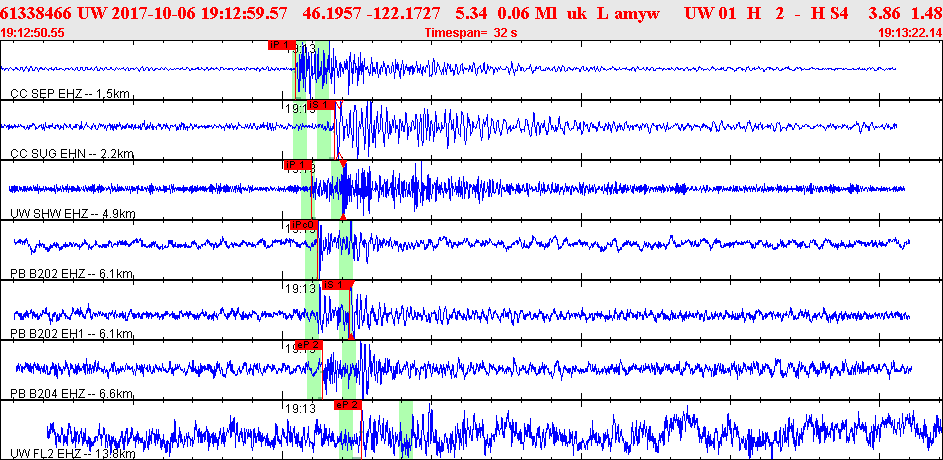Click the PB B202 EHZ -- 6.1km station label
This screenshot has width=943, height=460.
pos(72,274)
